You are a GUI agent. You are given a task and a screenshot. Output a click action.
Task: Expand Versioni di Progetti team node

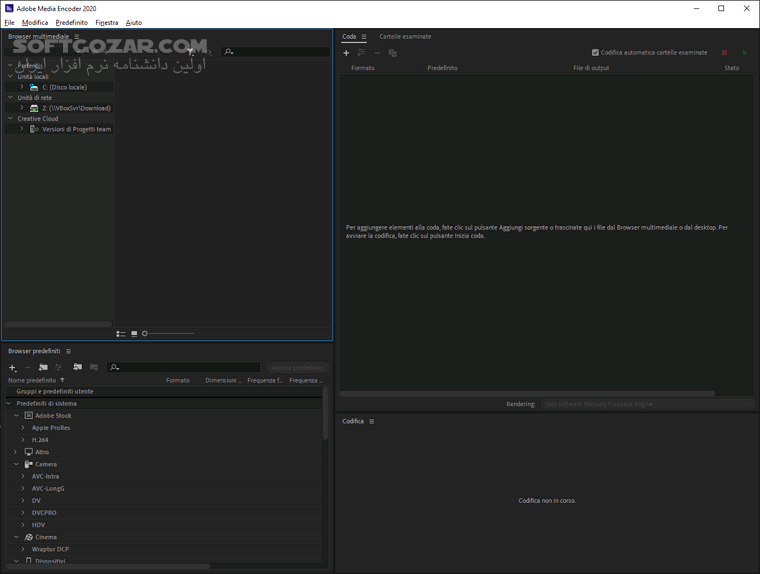coord(22,128)
